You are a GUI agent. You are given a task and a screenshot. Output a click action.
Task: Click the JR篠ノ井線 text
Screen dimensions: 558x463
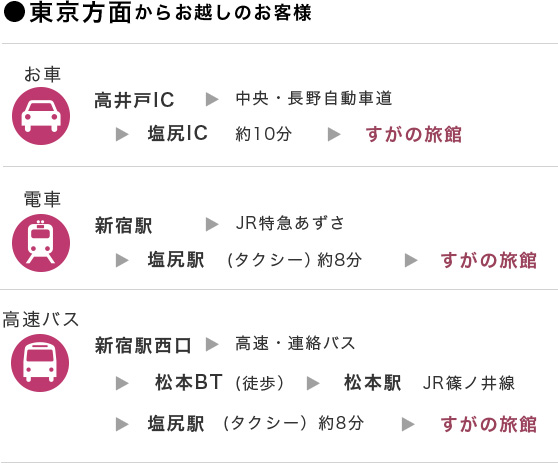[469, 383]
